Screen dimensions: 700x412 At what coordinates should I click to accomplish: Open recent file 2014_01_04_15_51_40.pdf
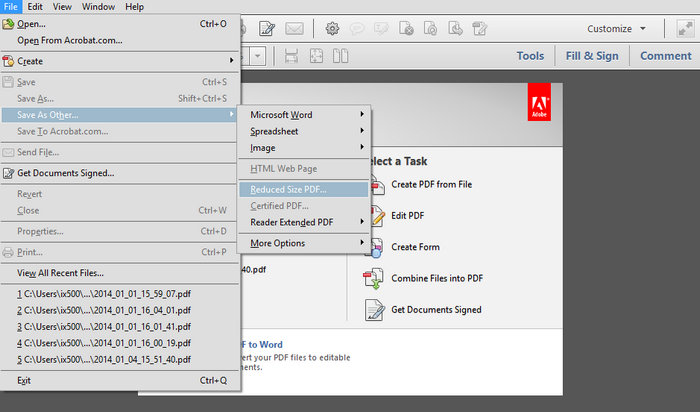coord(120,359)
